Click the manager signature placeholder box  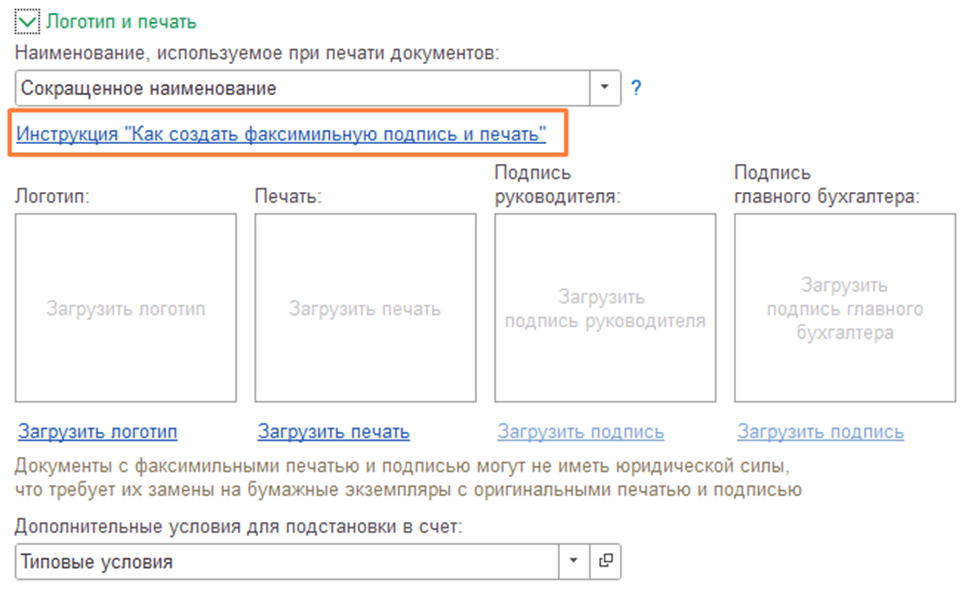[605, 308]
